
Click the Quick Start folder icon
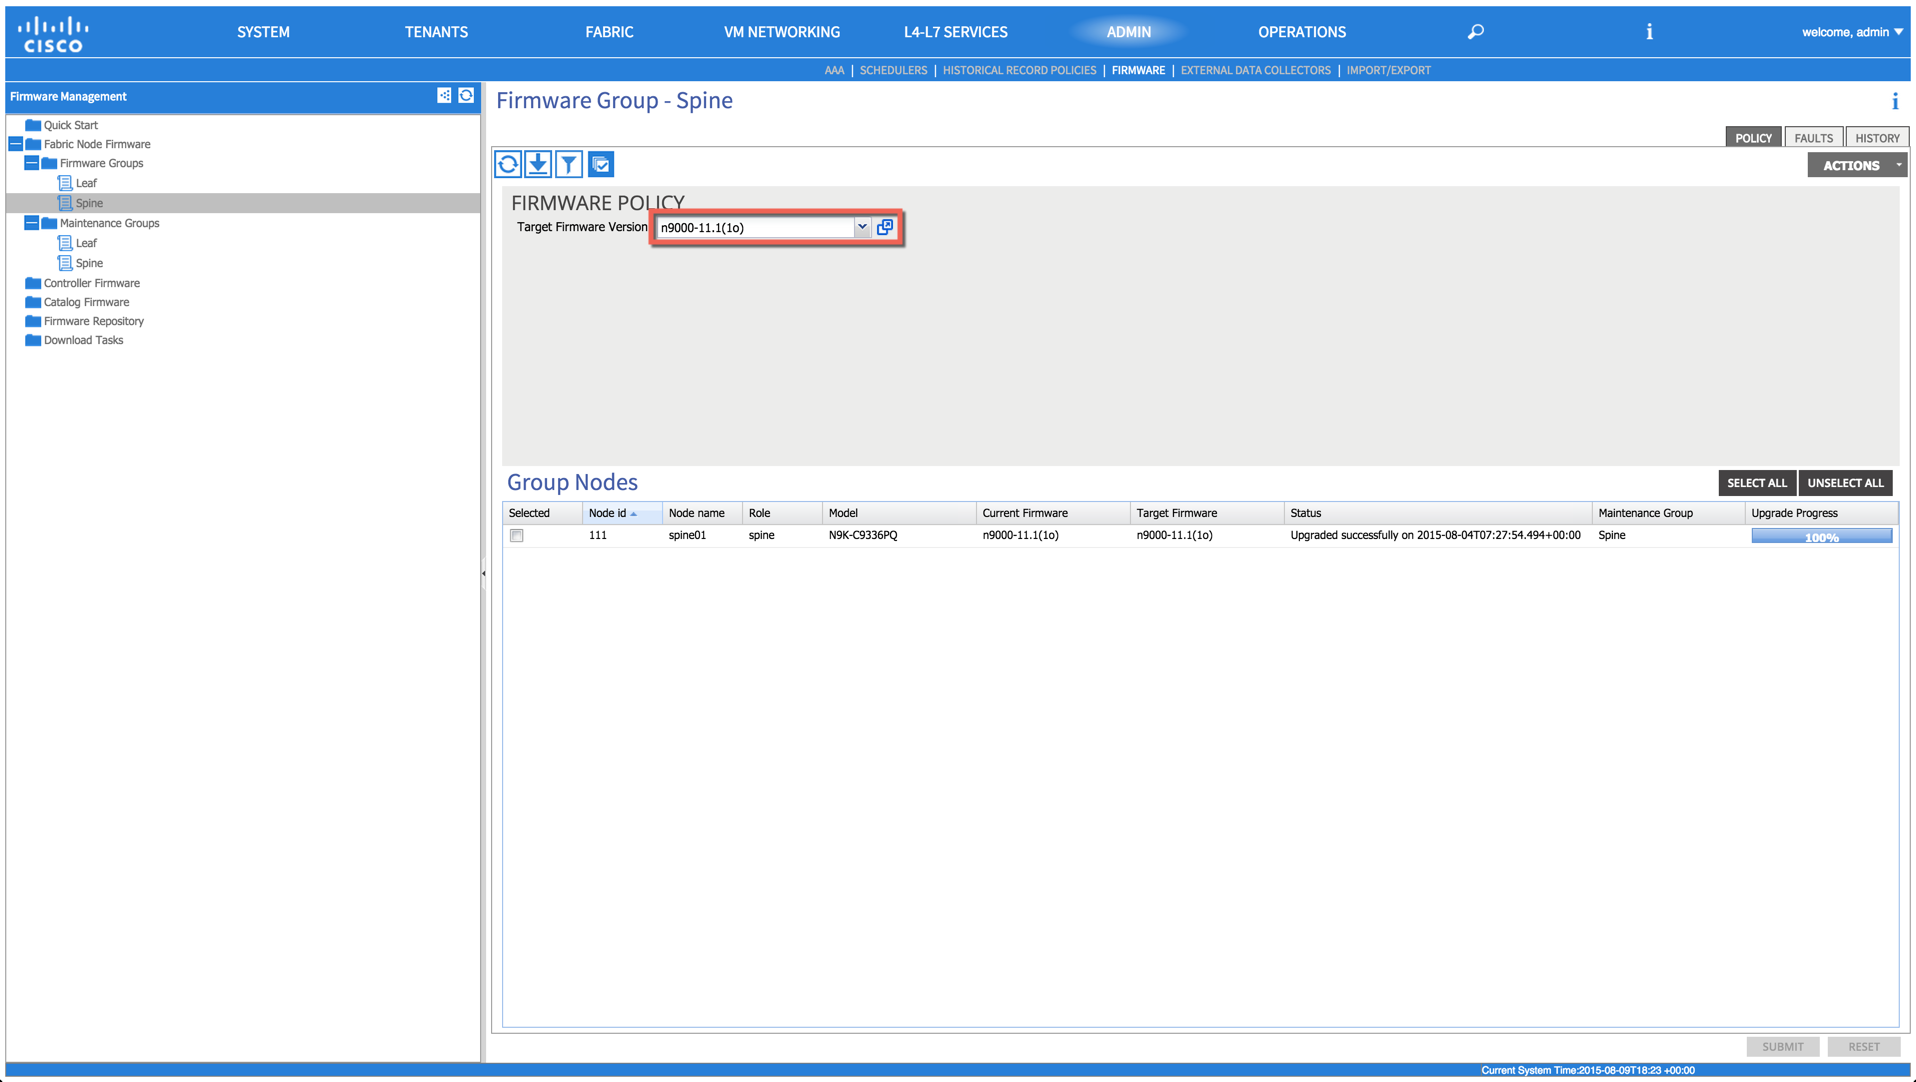pyautogui.click(x=33, y=125)
